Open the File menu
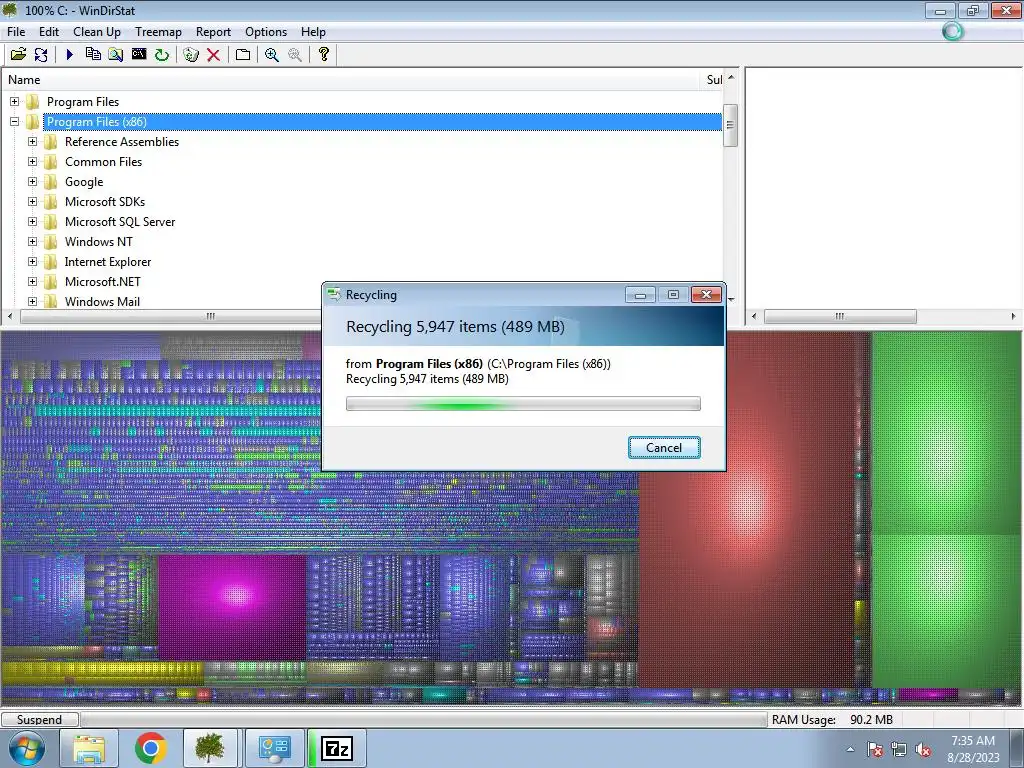Screen dimensions: 1024x768 pyautogui.click(x=16, y=31)
